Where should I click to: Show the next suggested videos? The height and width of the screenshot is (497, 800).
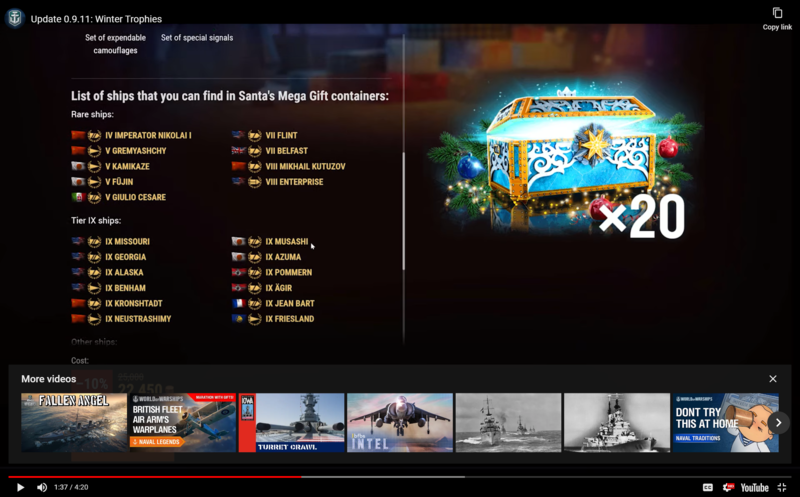pyautogui.click(x=779, y=423)
